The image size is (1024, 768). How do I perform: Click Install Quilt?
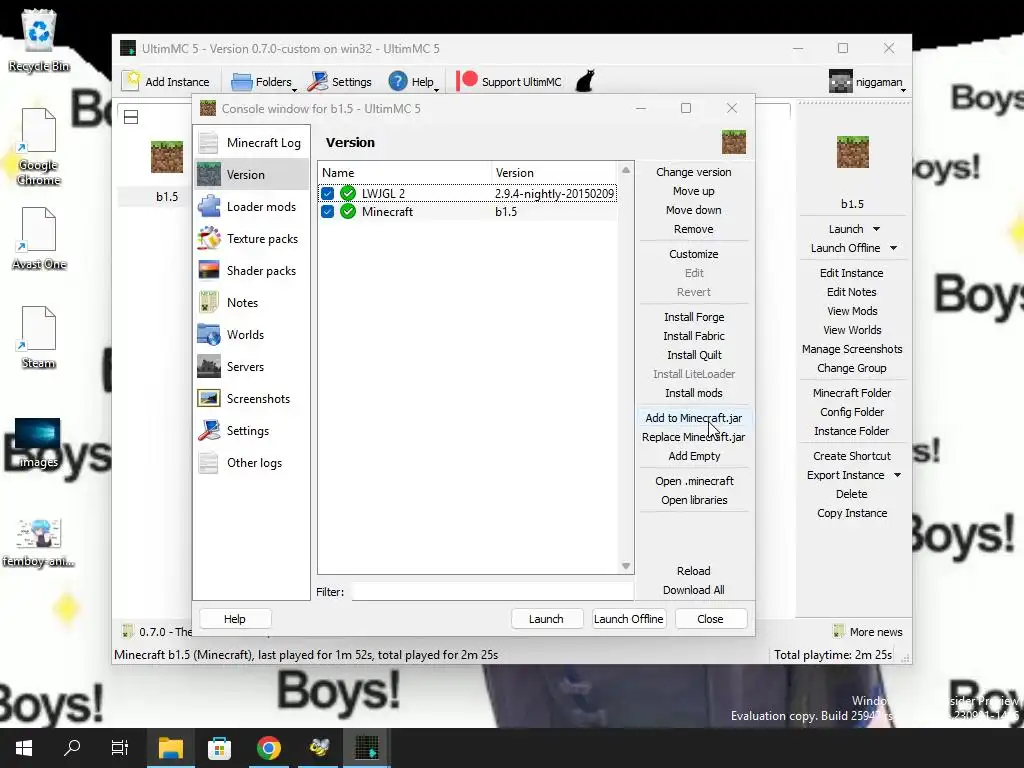[694, 355]
